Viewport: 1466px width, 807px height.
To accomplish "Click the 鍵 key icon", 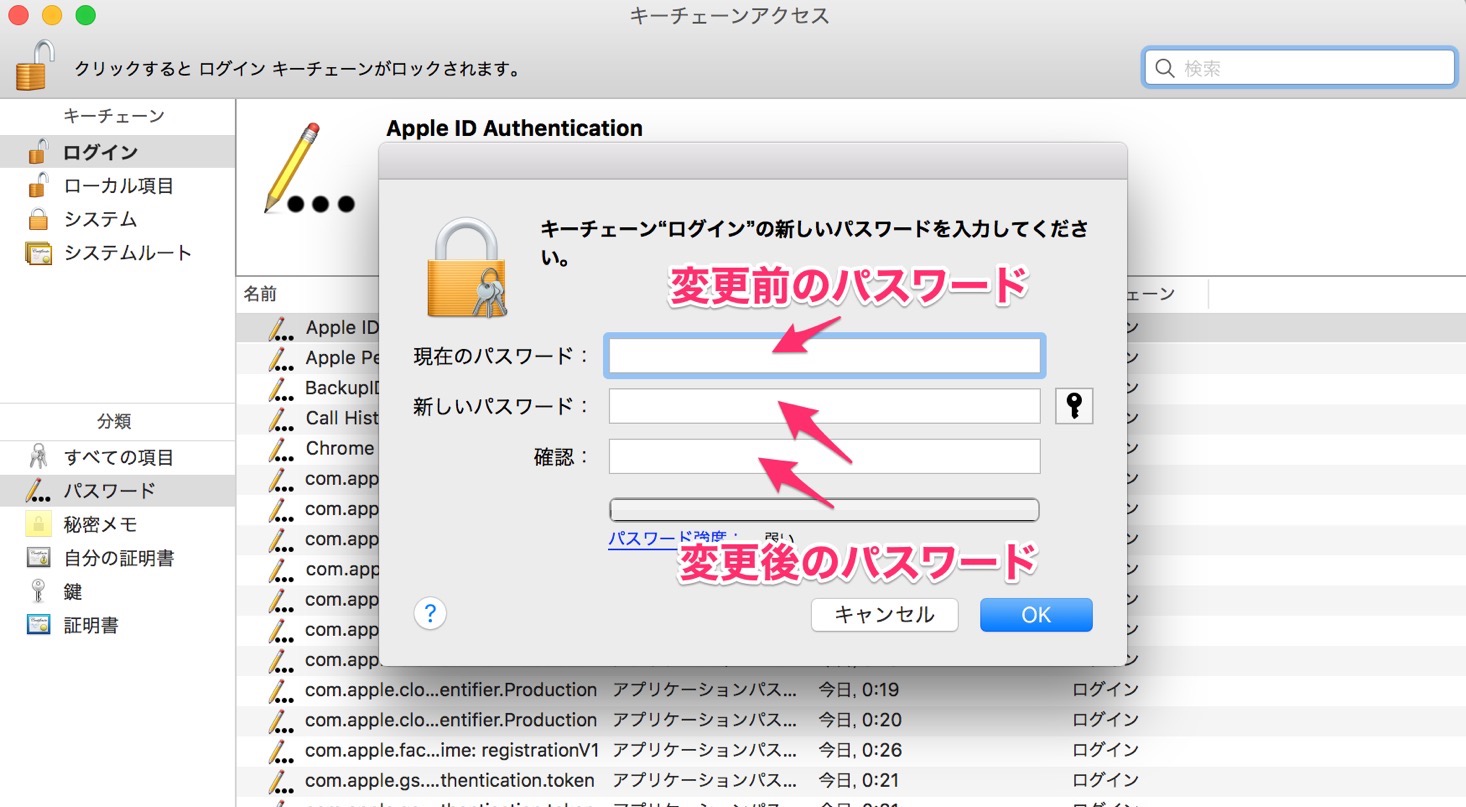I will (x=38, y=592).
